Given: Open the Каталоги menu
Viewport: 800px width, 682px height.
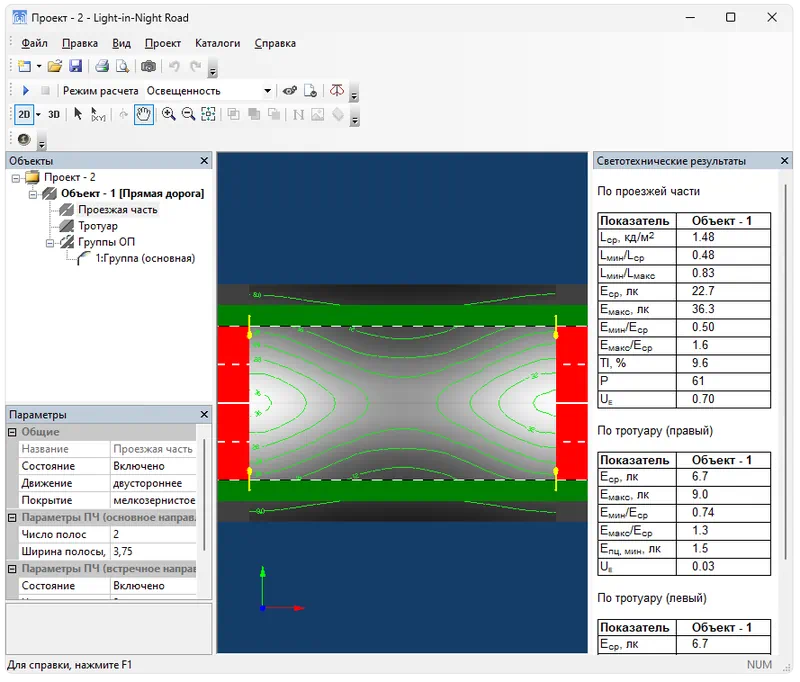Looking at the screenshot, I should (x=217, y=43).
